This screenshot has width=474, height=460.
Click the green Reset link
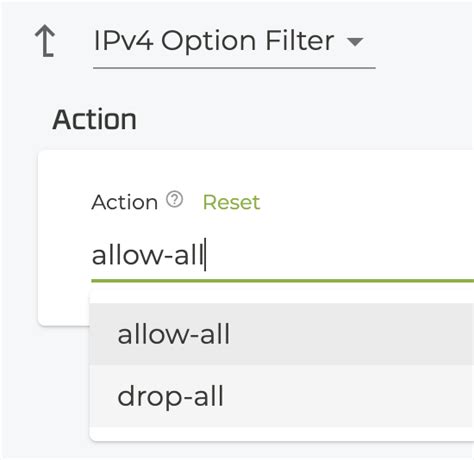coord(231,202)
